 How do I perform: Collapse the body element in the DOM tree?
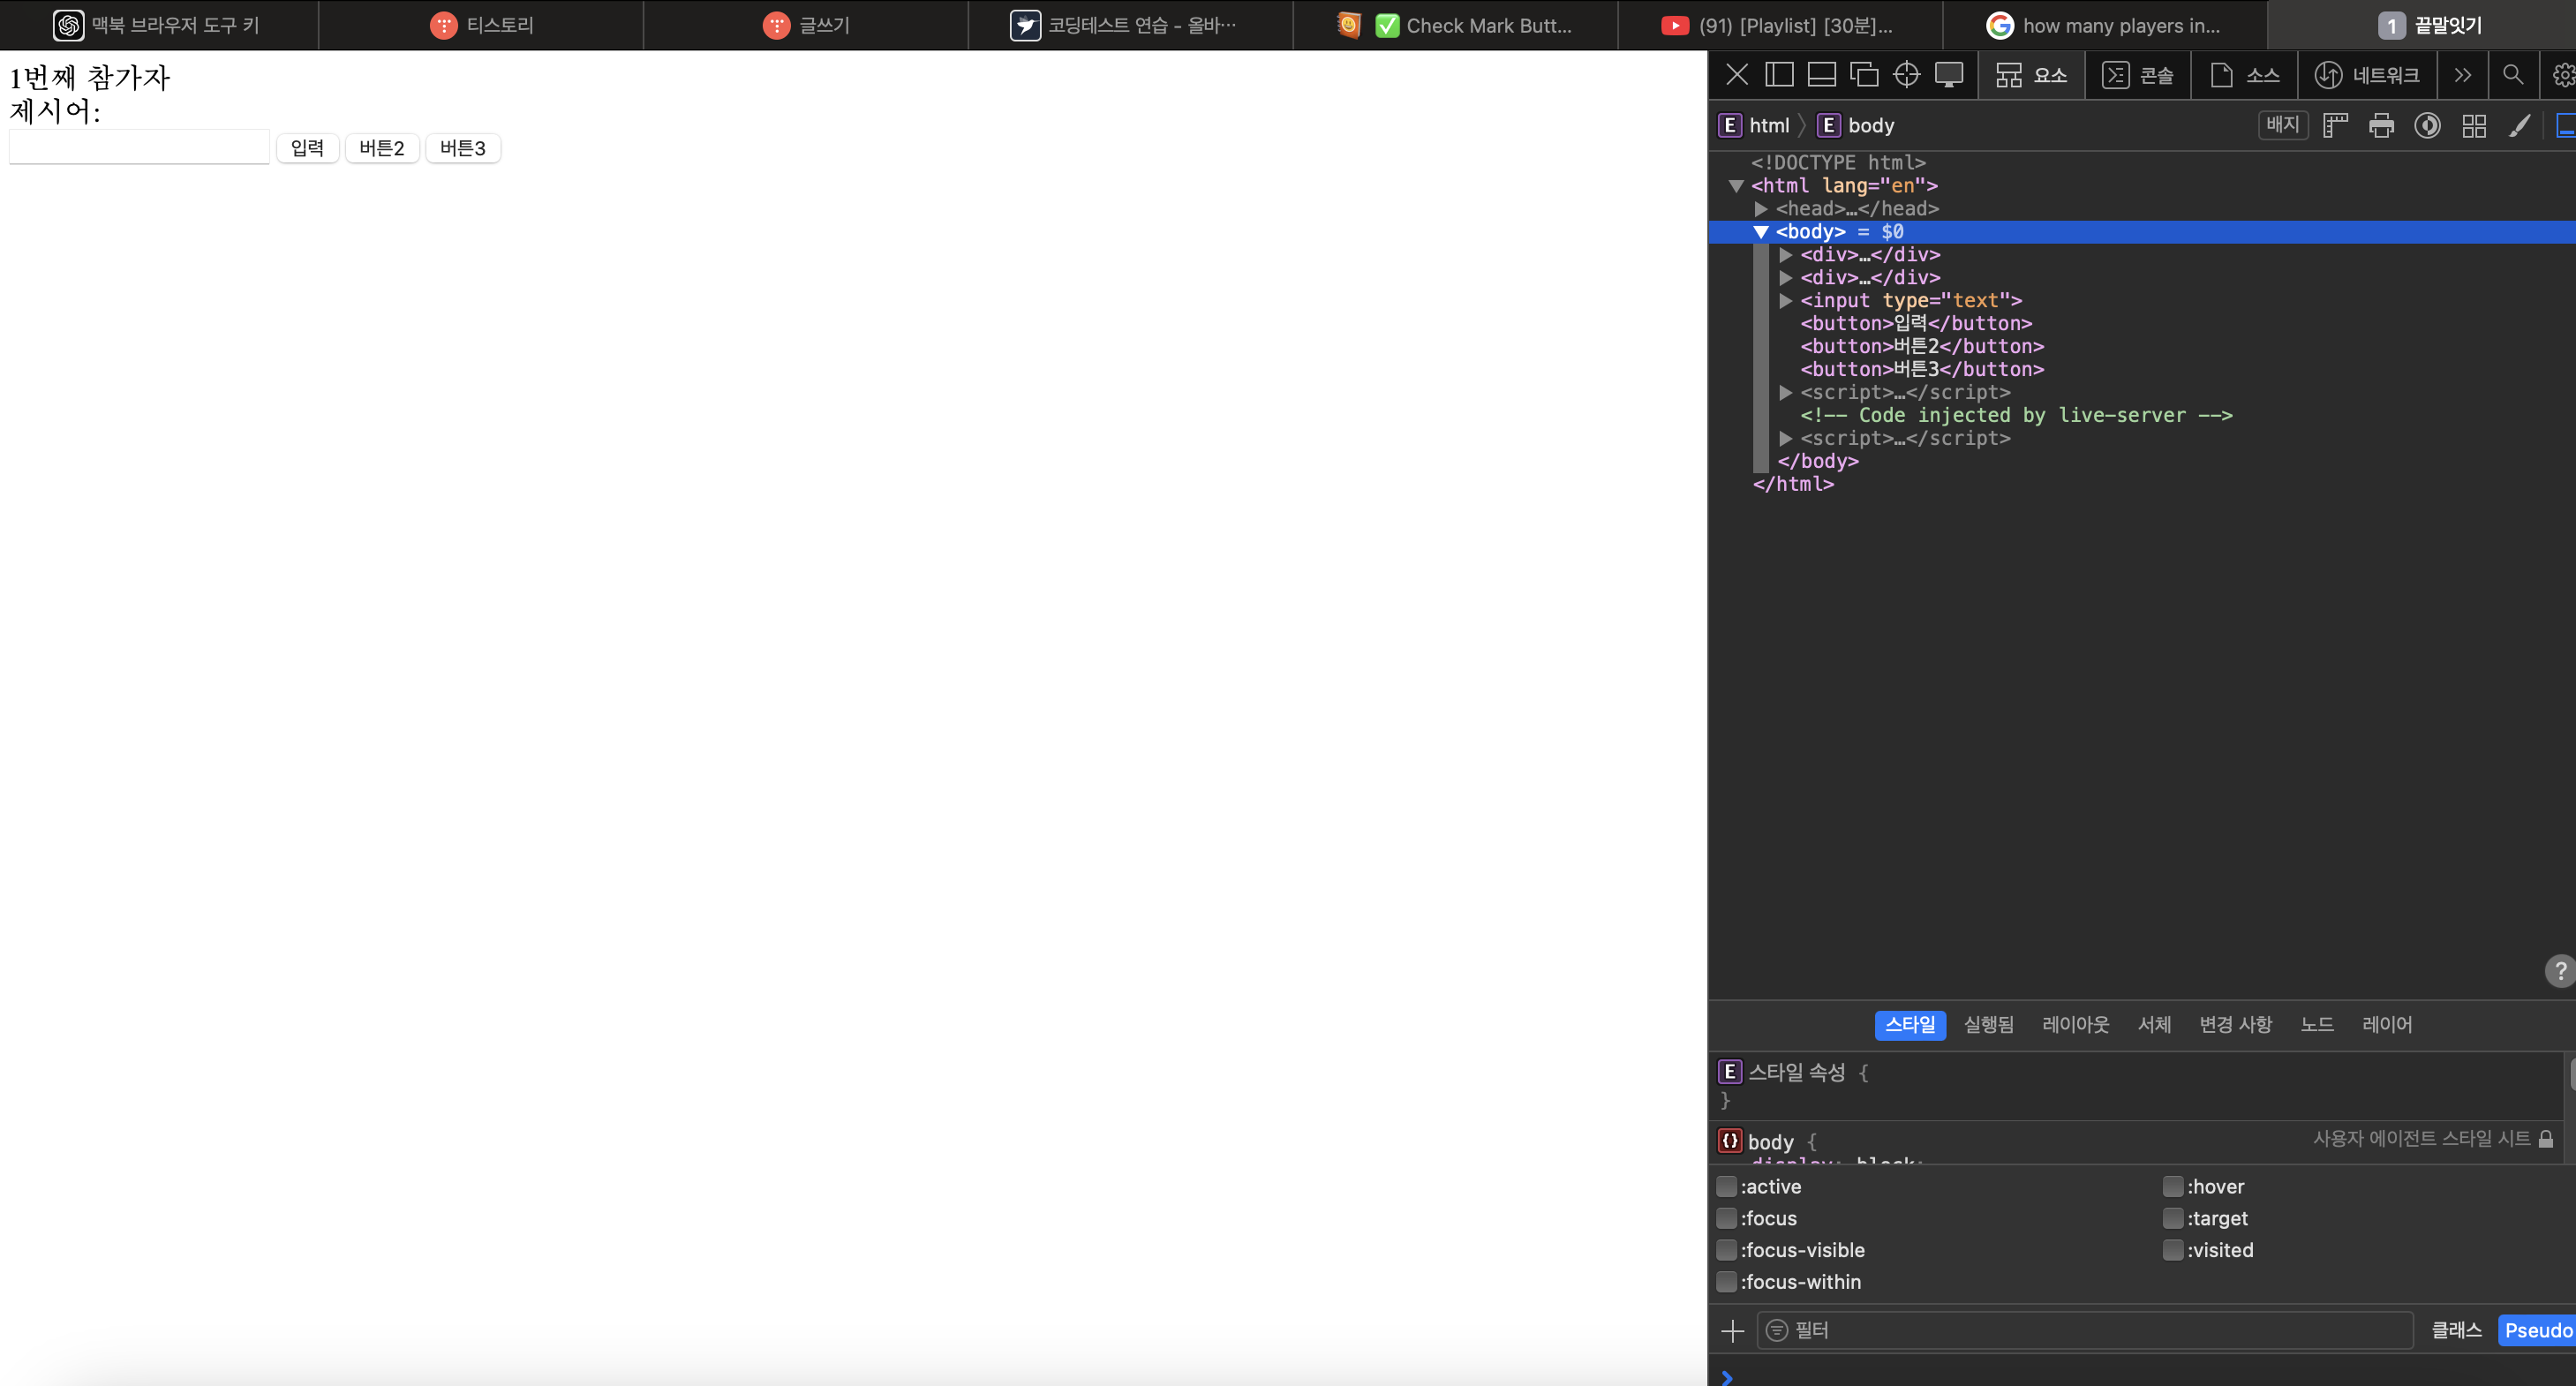1761,232
